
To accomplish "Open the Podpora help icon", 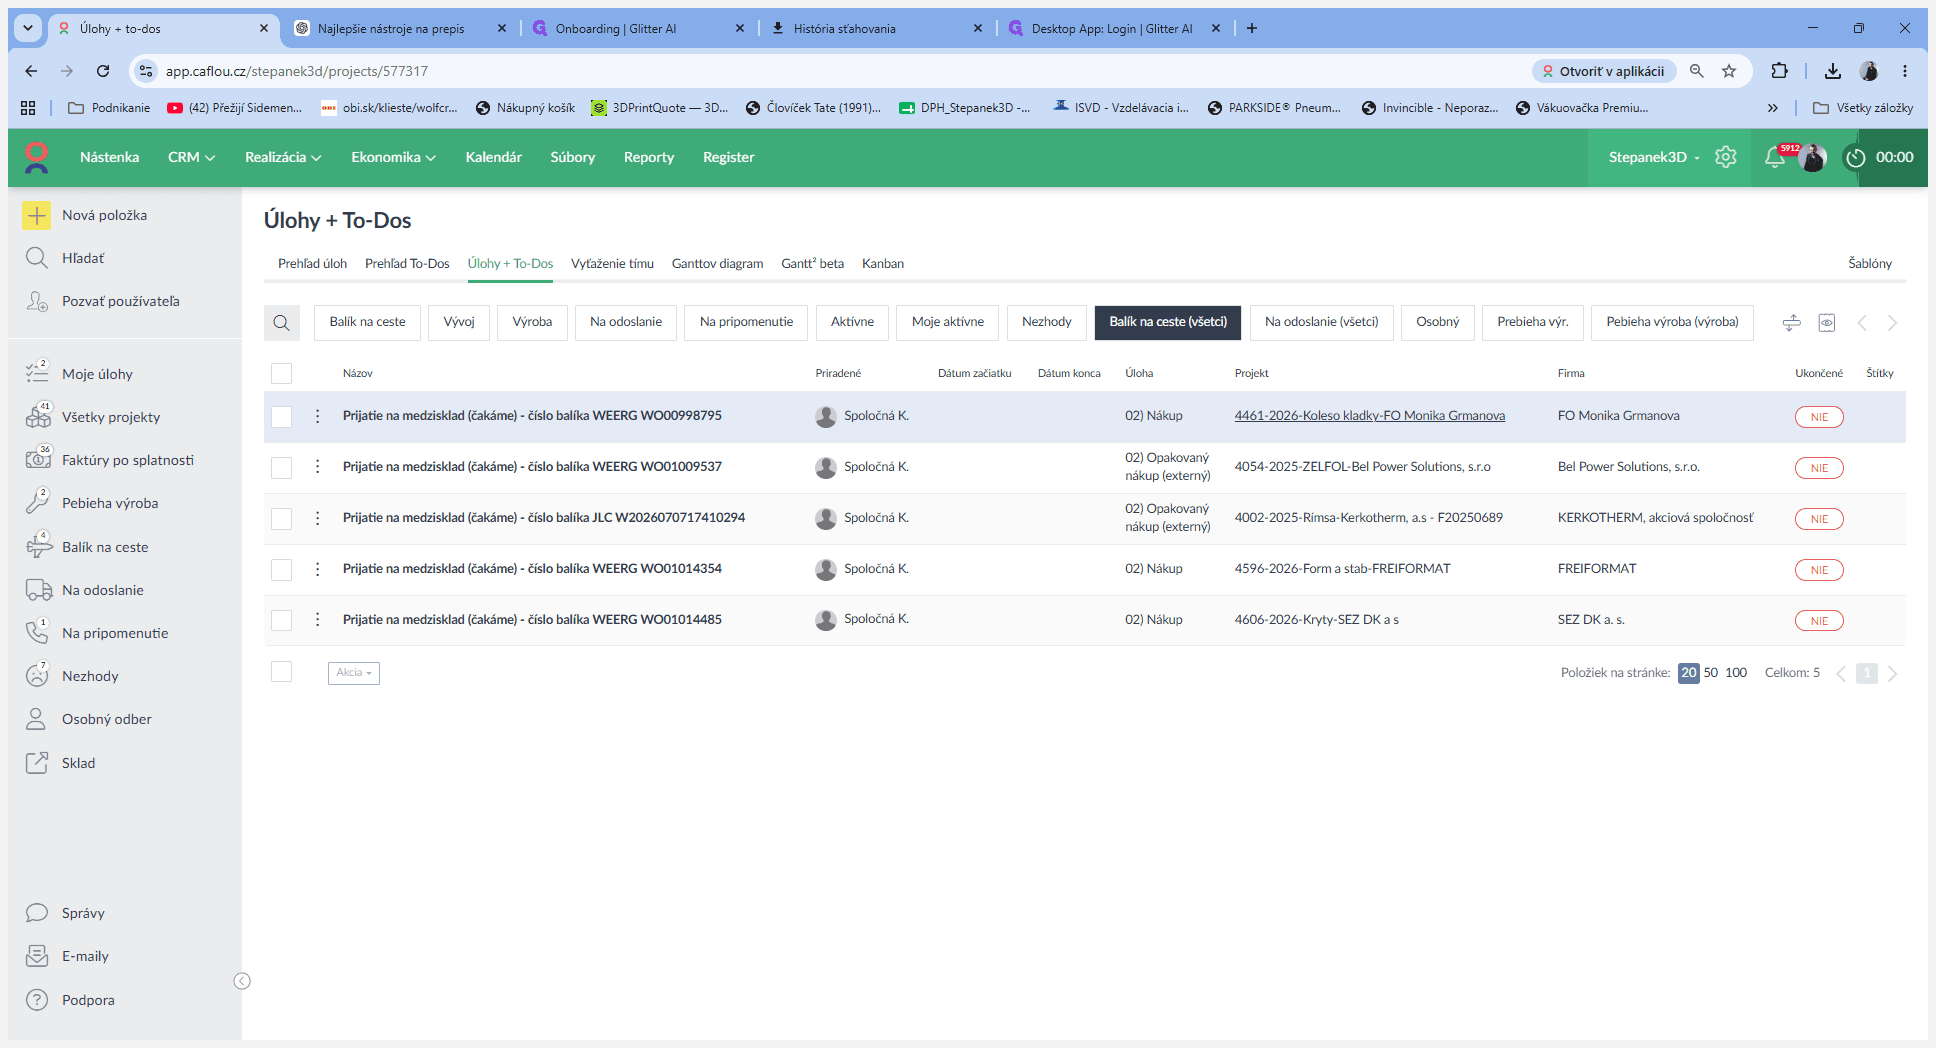I will tap(37, 1000).
